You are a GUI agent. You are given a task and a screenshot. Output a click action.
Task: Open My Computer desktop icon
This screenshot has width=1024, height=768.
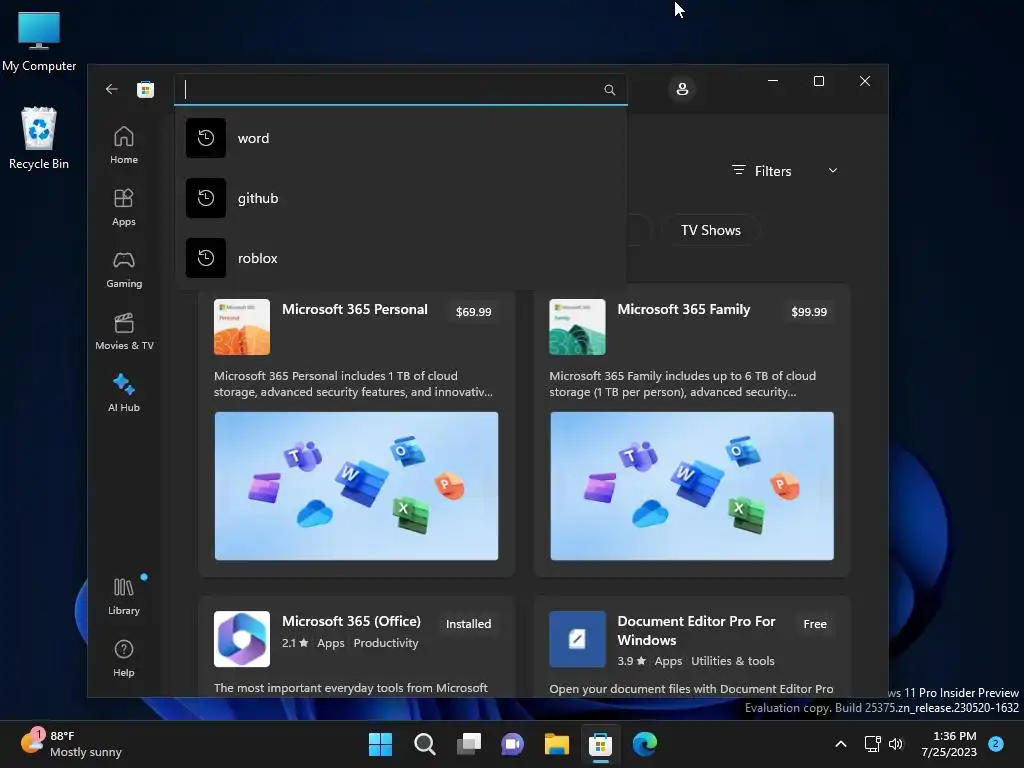click(39, 42)
